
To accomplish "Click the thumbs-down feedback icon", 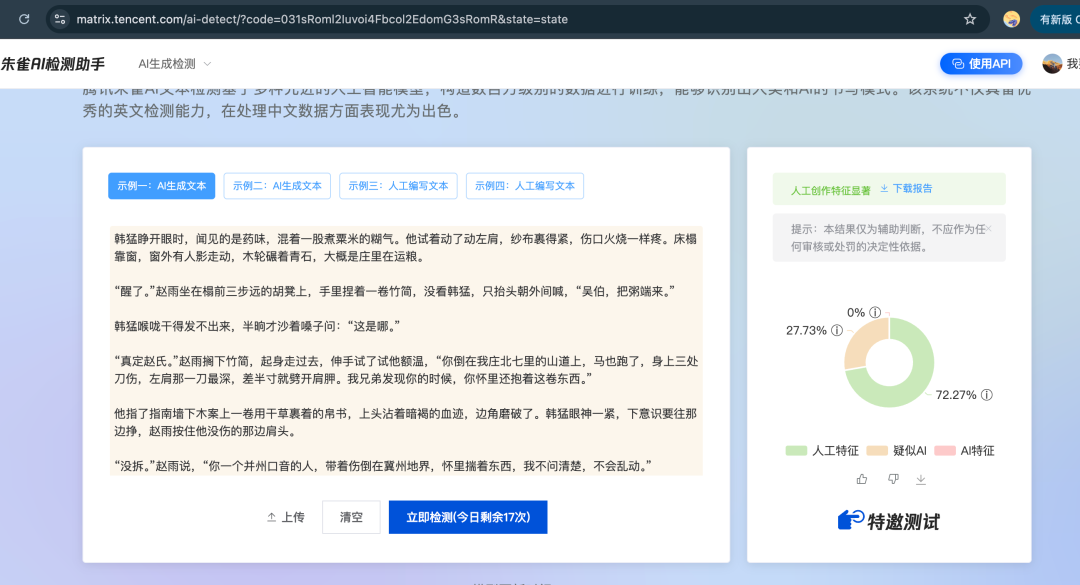I will point(893,479).
